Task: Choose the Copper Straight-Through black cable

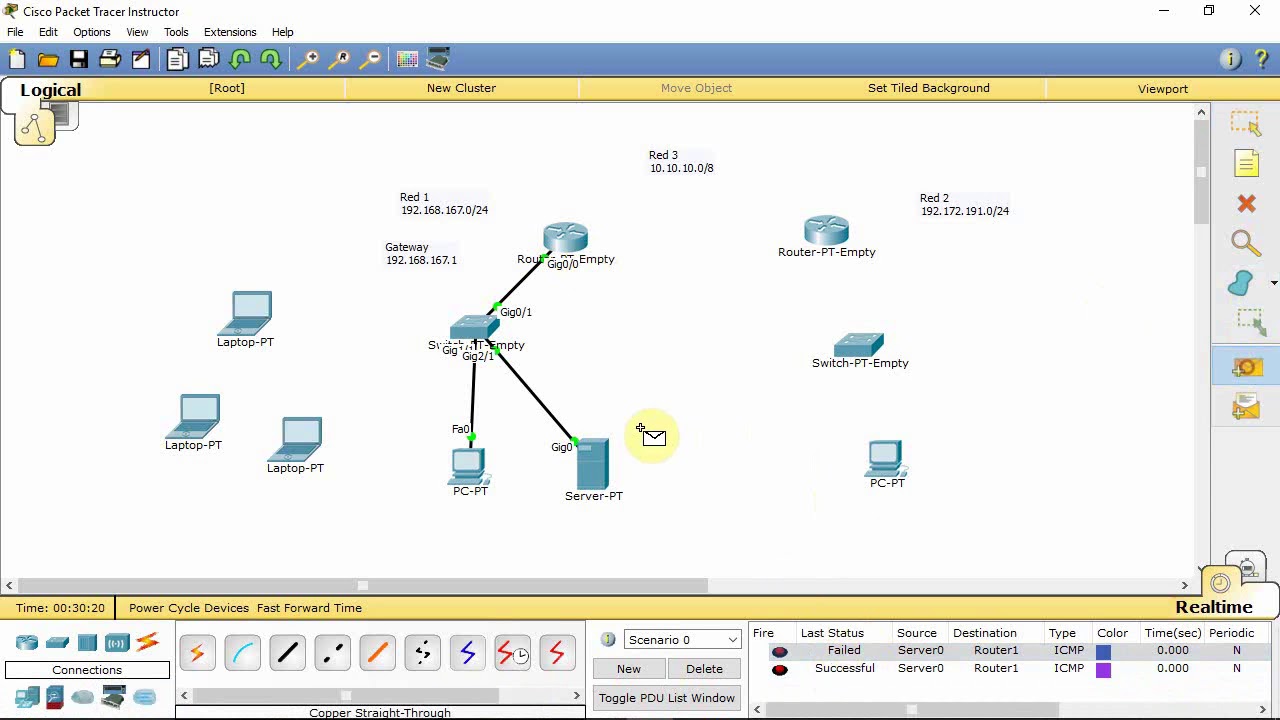Action: click(287, 654)
